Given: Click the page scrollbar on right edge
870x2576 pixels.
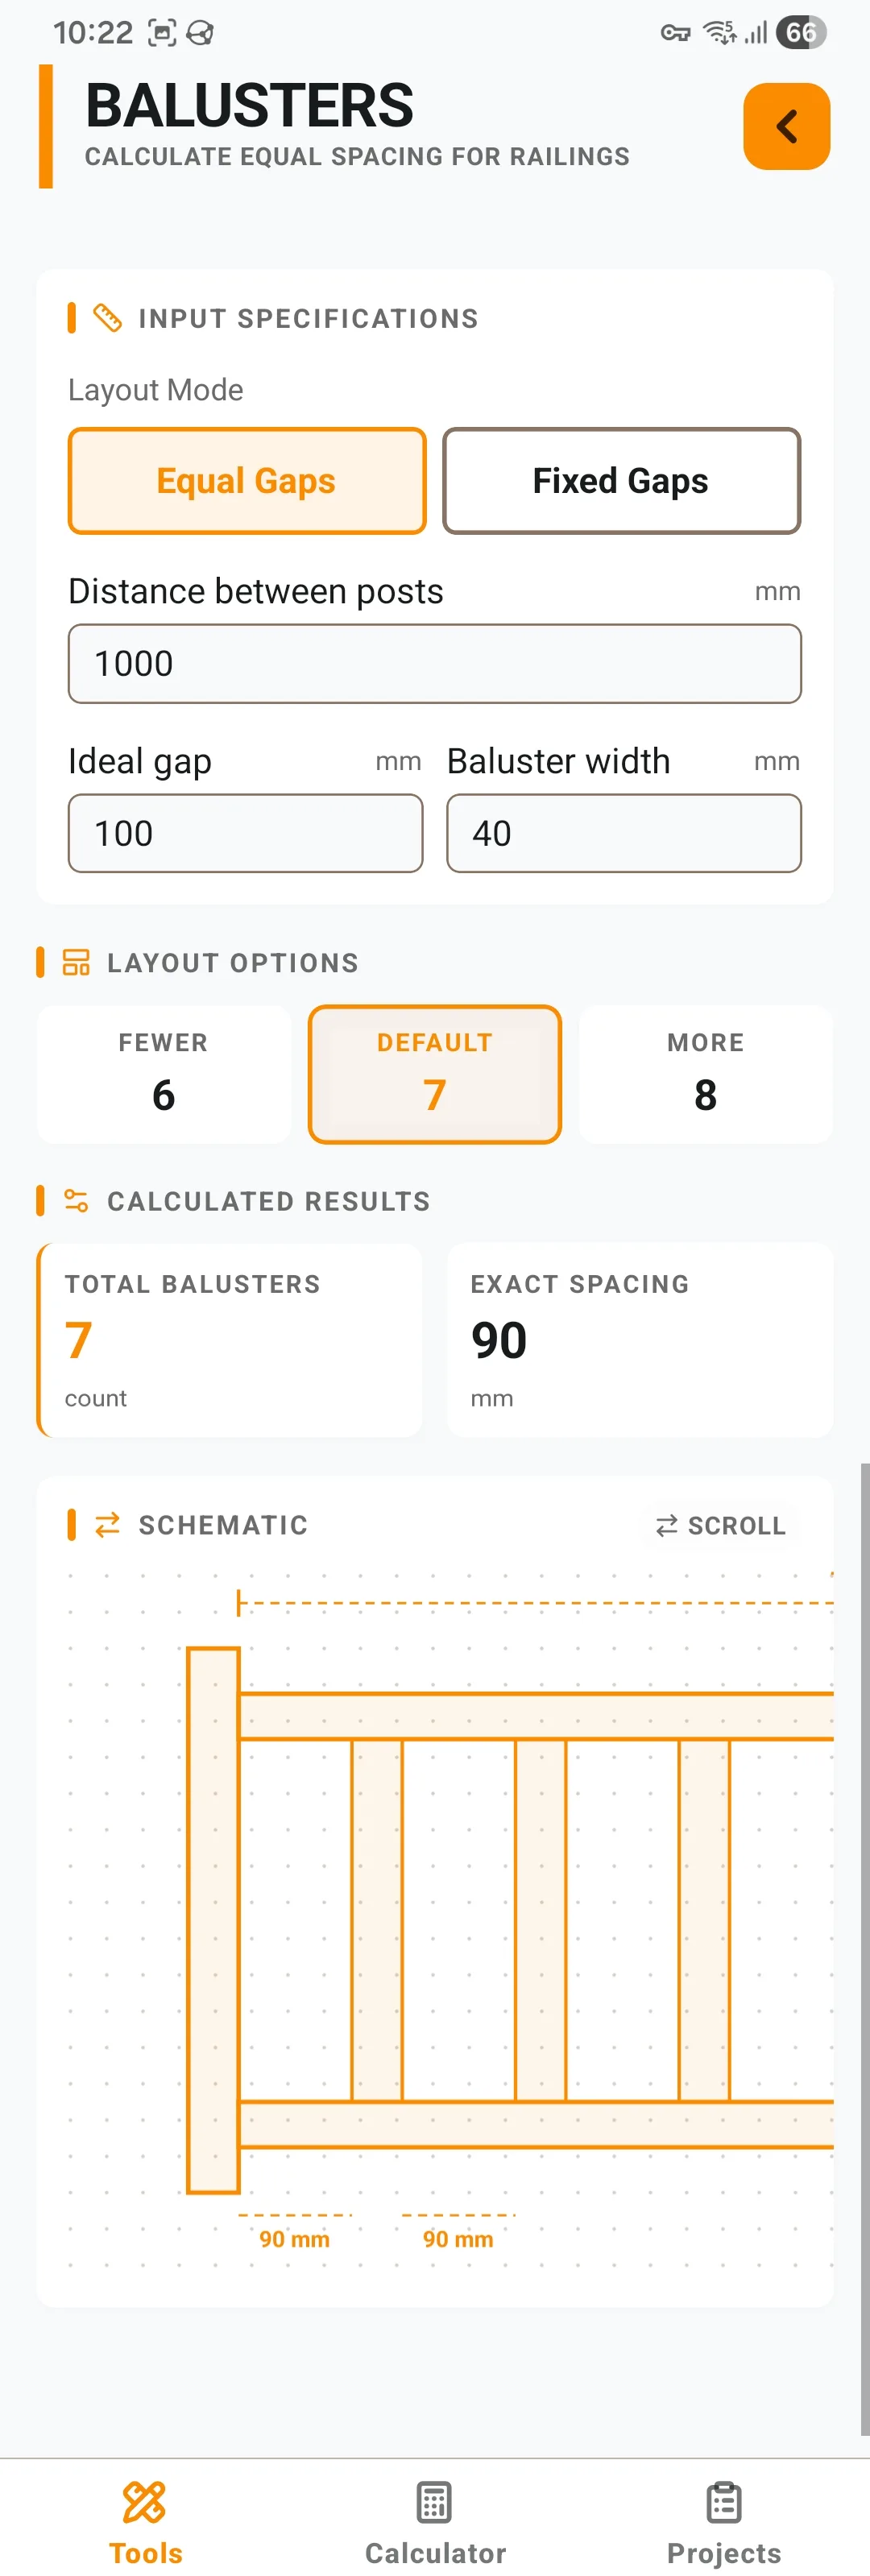Looking at the screenshot, I should 864,1949.
